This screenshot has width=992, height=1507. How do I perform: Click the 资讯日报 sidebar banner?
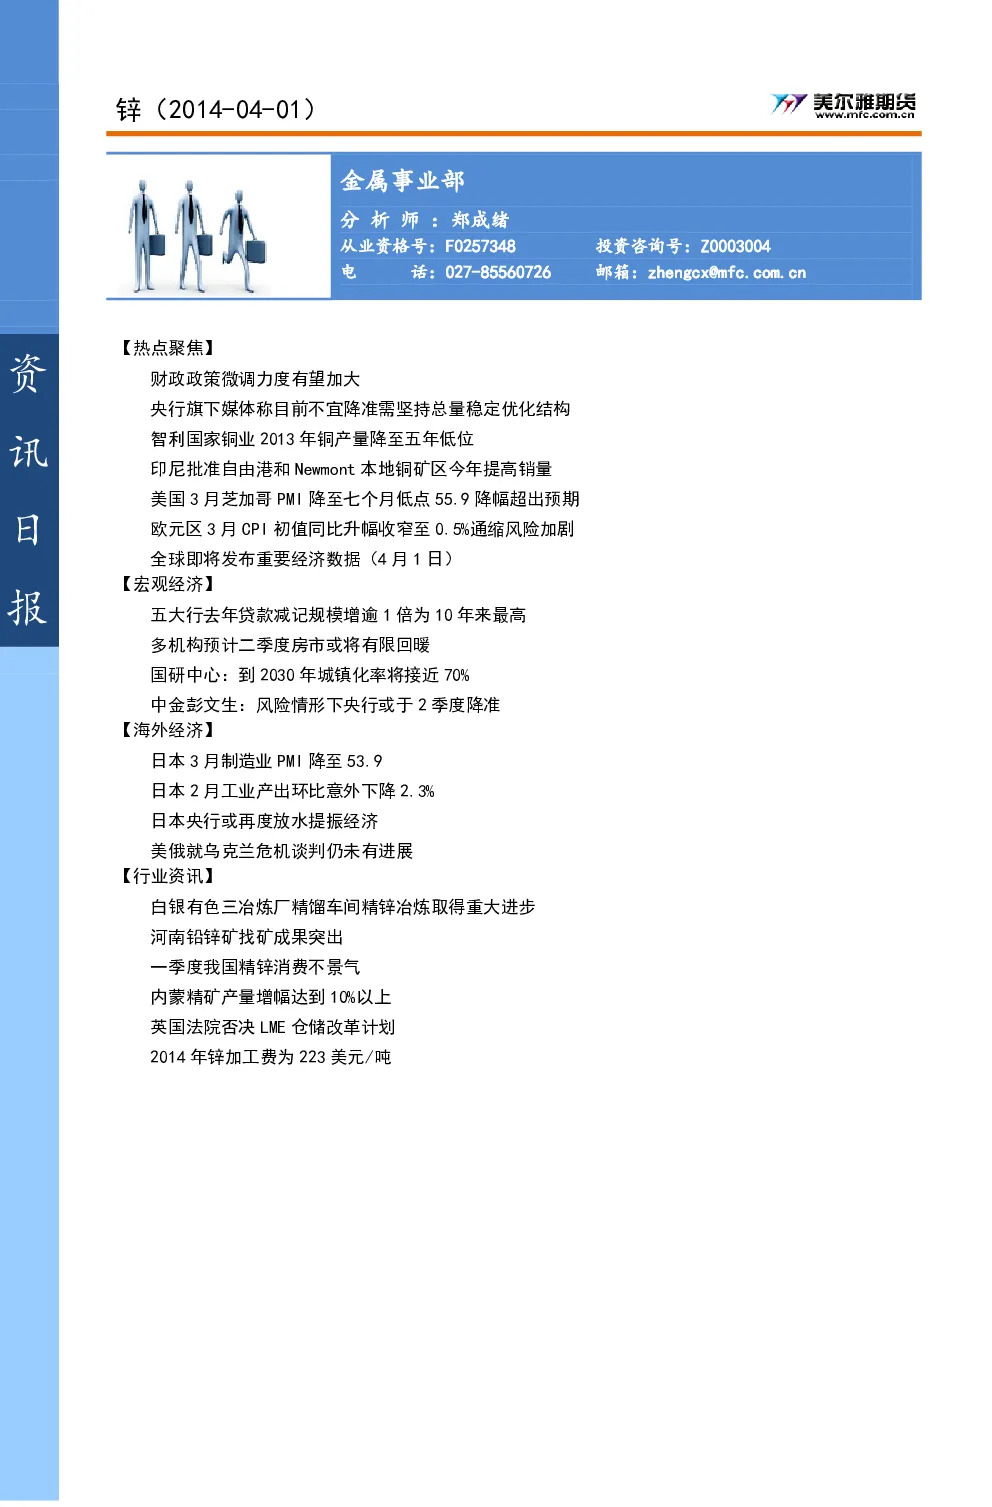click(29, 490)
